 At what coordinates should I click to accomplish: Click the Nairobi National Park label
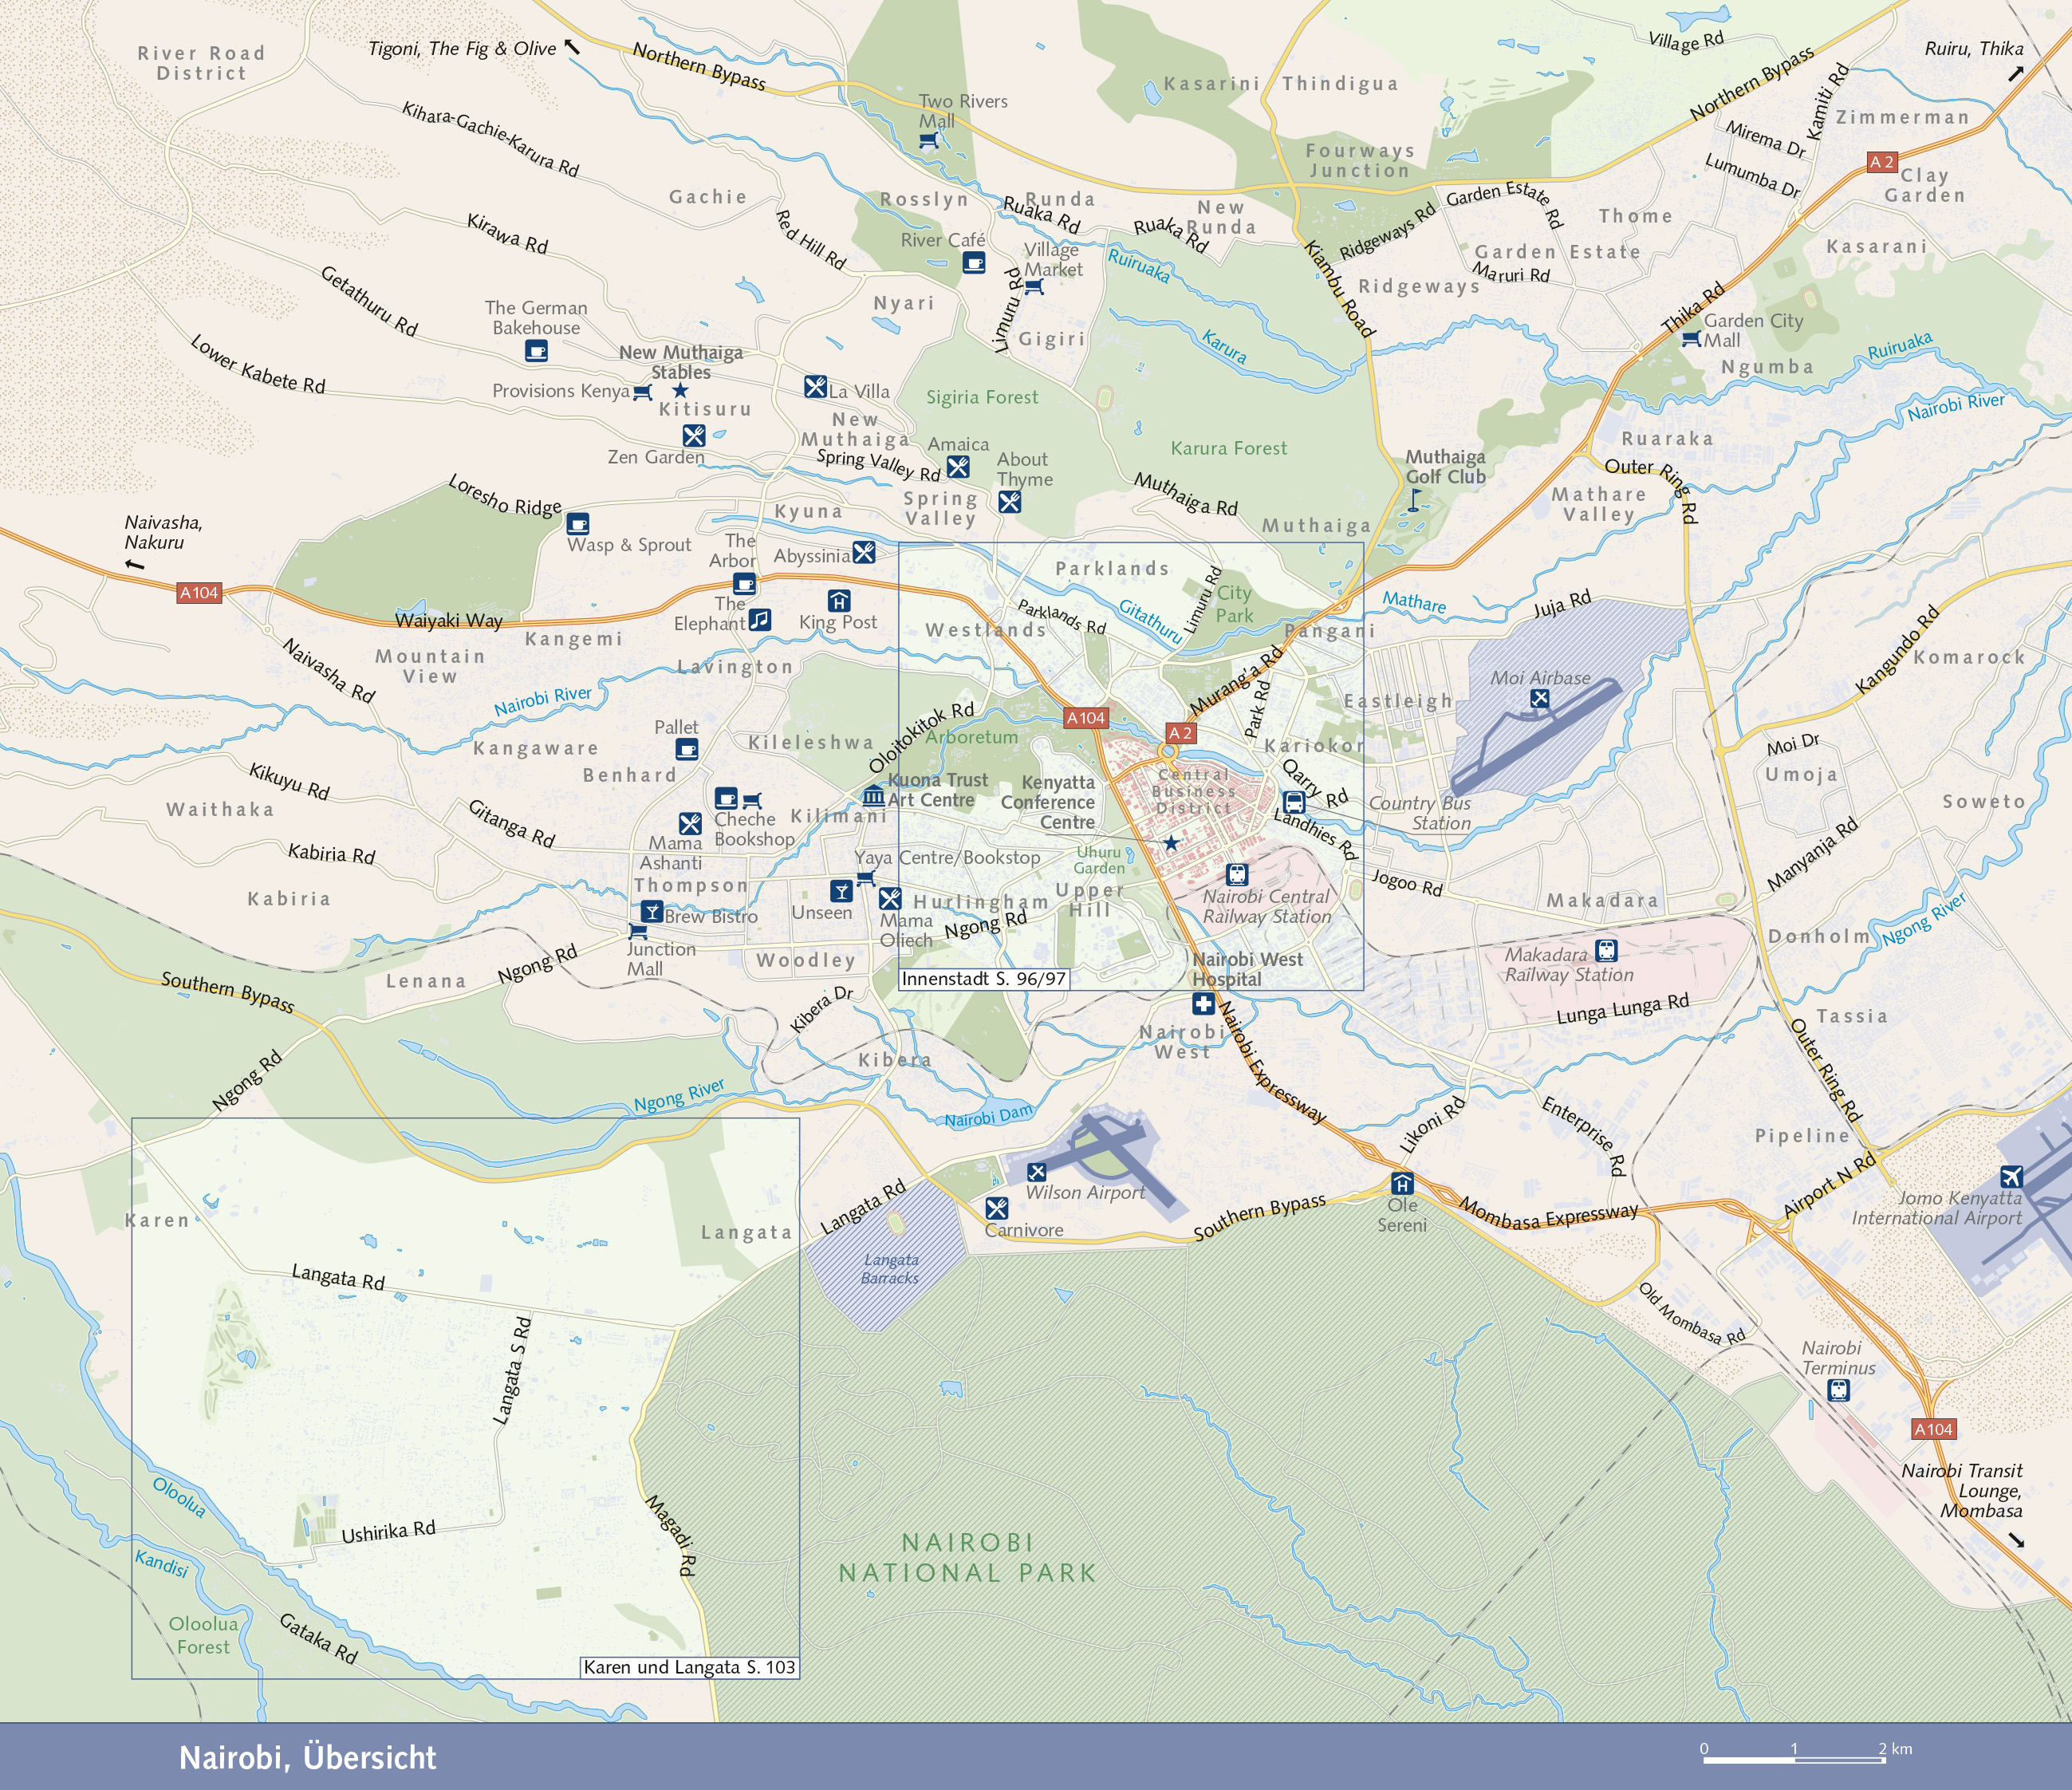967,1558
